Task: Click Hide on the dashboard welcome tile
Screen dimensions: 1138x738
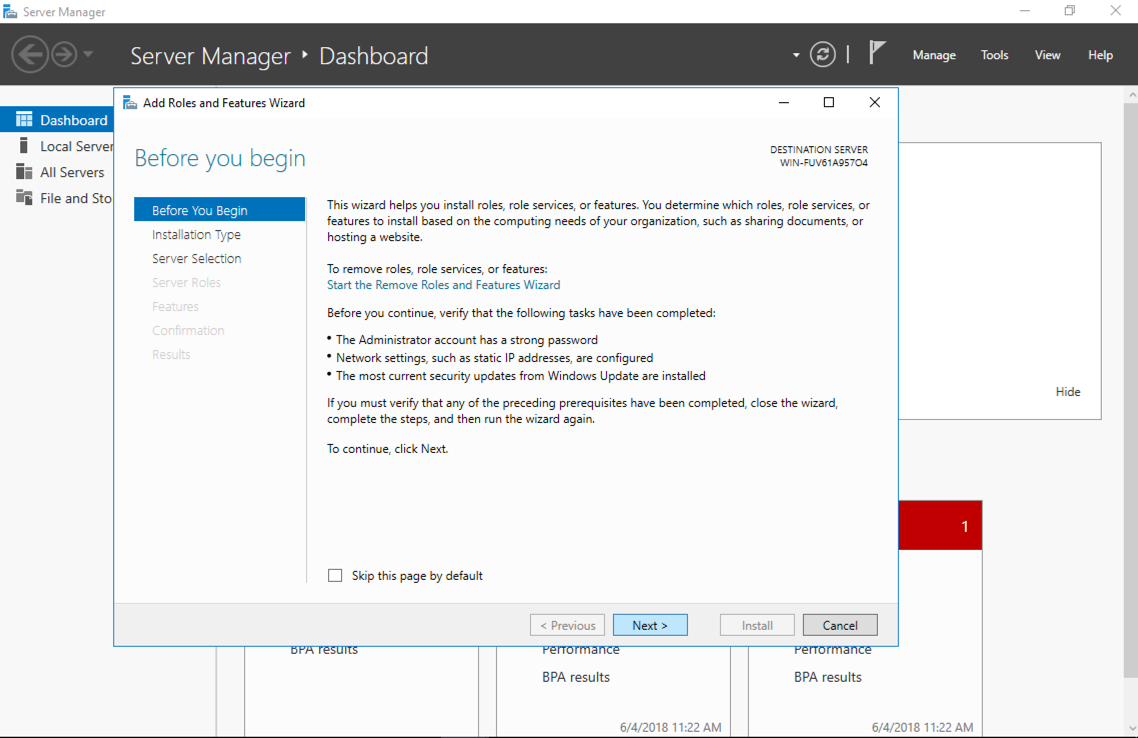Action: [x=1068, y=392]
